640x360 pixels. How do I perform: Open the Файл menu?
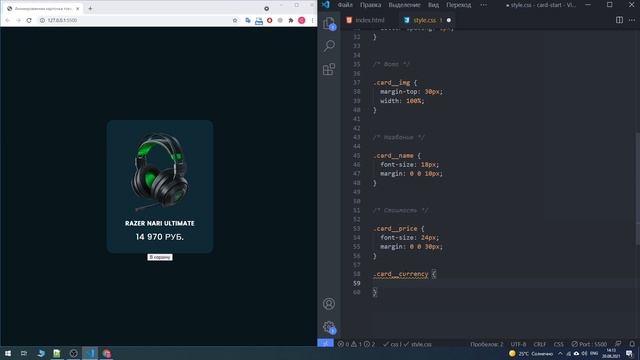point(345,5)
